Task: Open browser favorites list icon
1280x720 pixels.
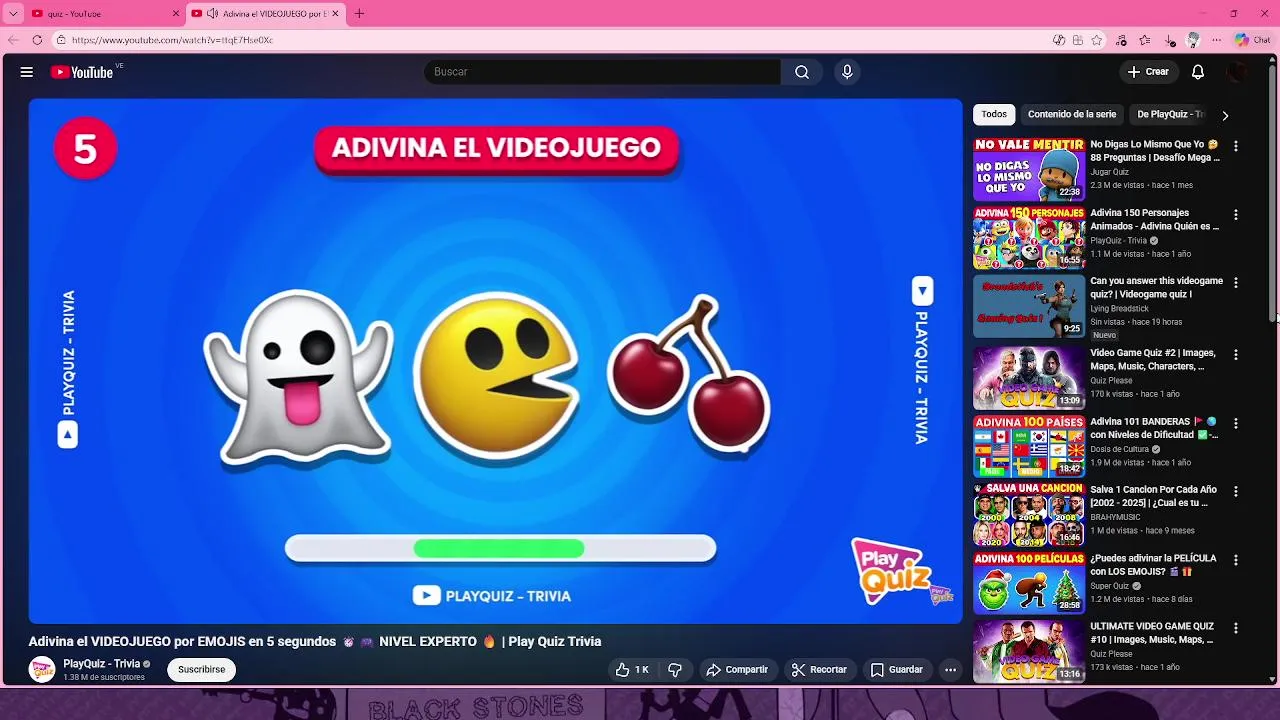Action: tap(1145, 40)
